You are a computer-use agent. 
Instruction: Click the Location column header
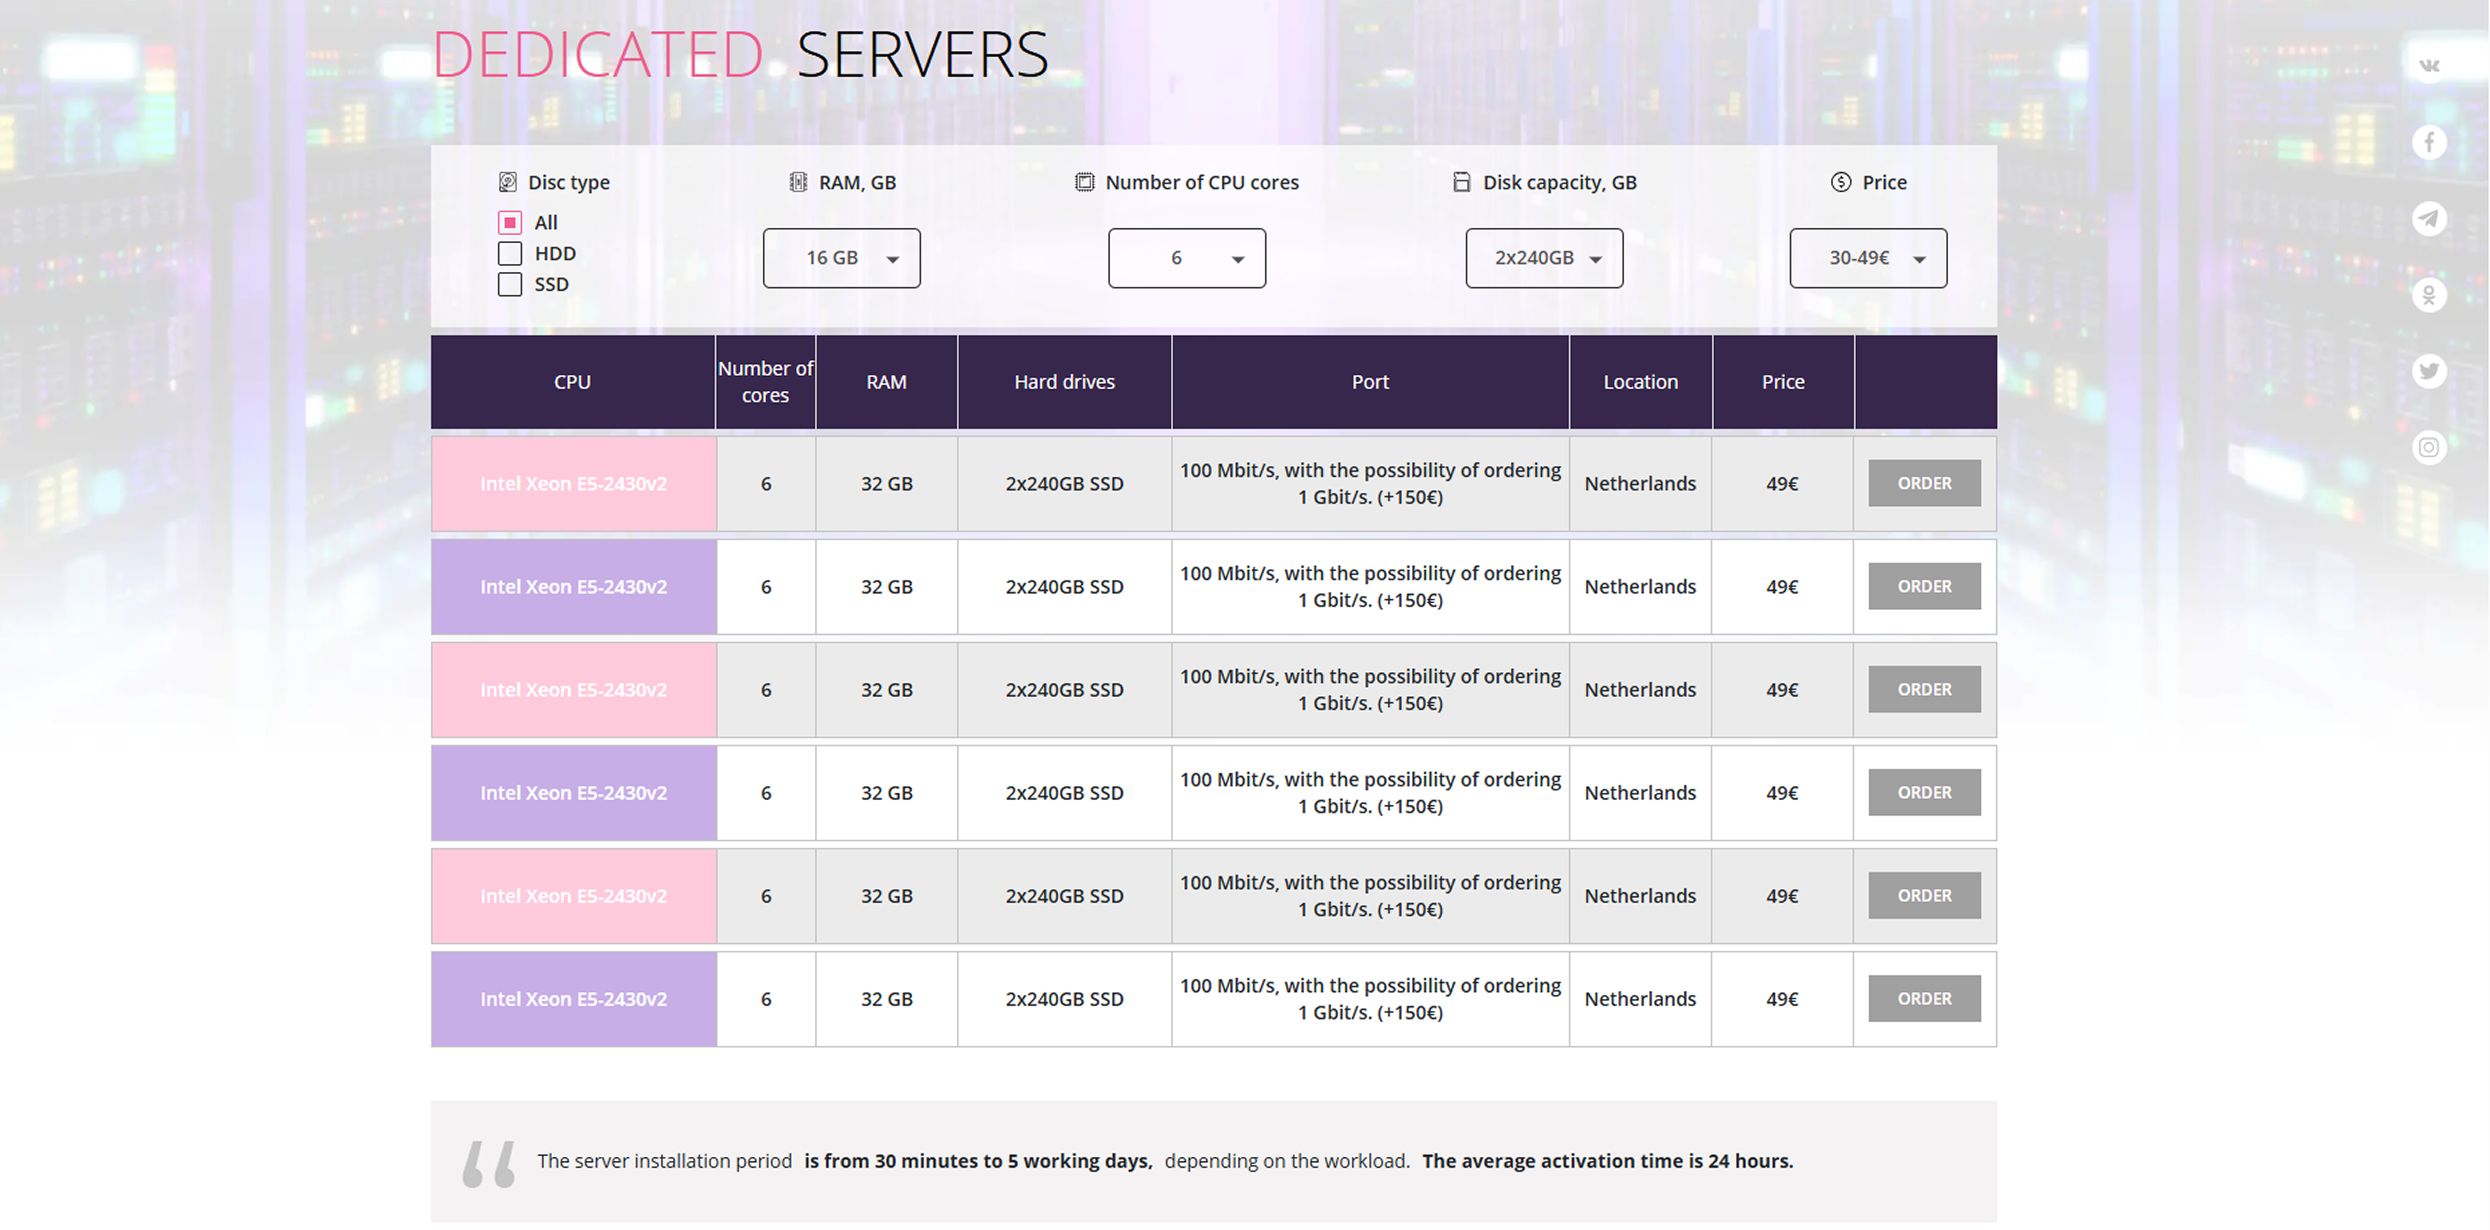[x=1641, y=382]
